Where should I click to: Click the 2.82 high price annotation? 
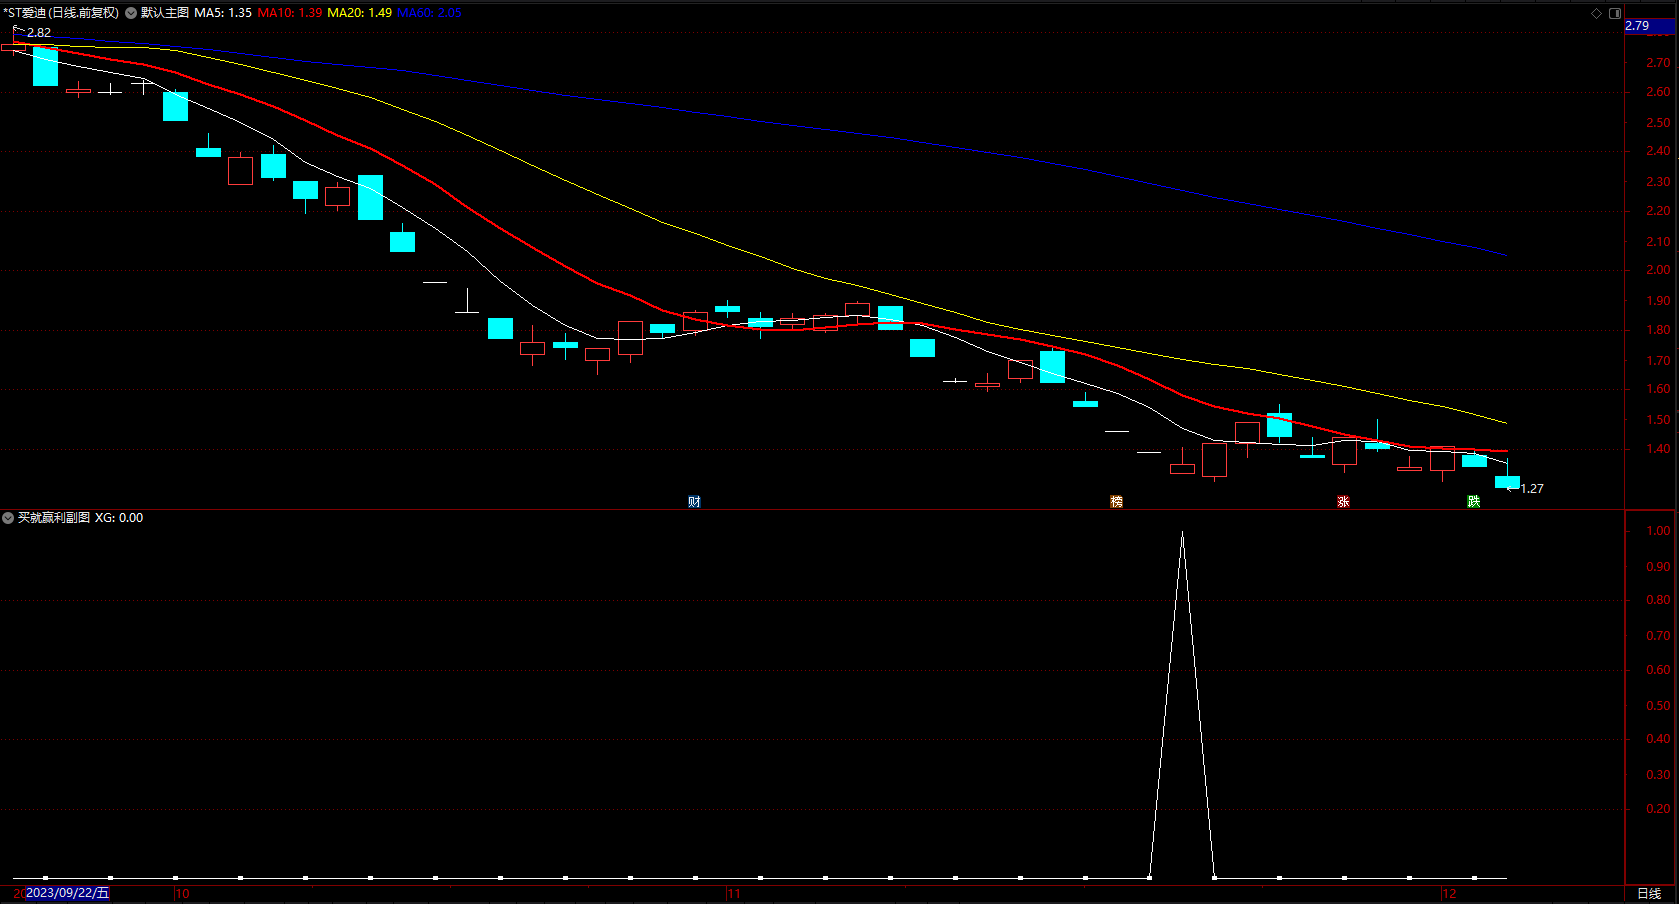click(x=39, y=33)
